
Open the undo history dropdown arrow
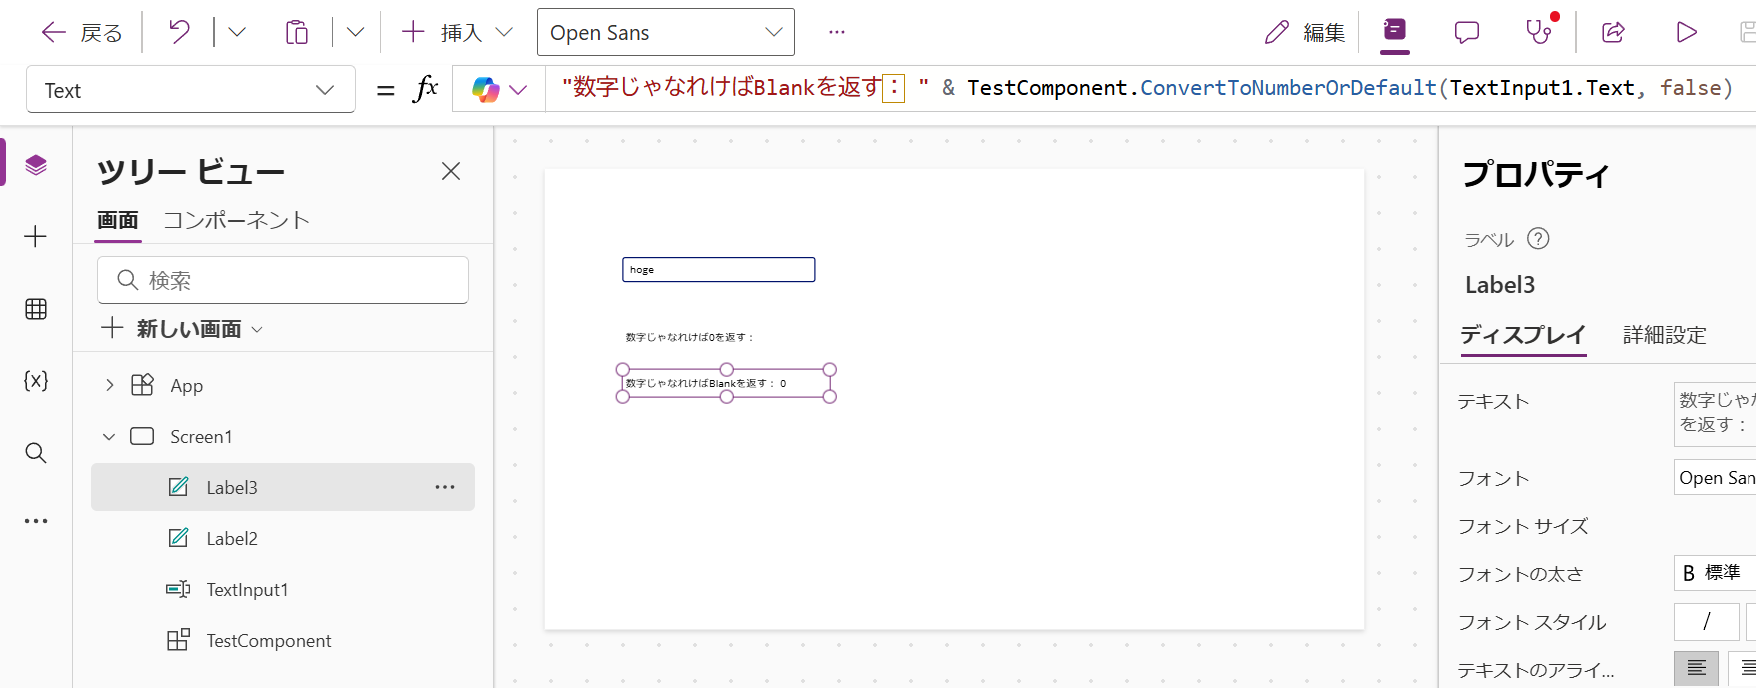pyautogui.click(x=237, y=32)
